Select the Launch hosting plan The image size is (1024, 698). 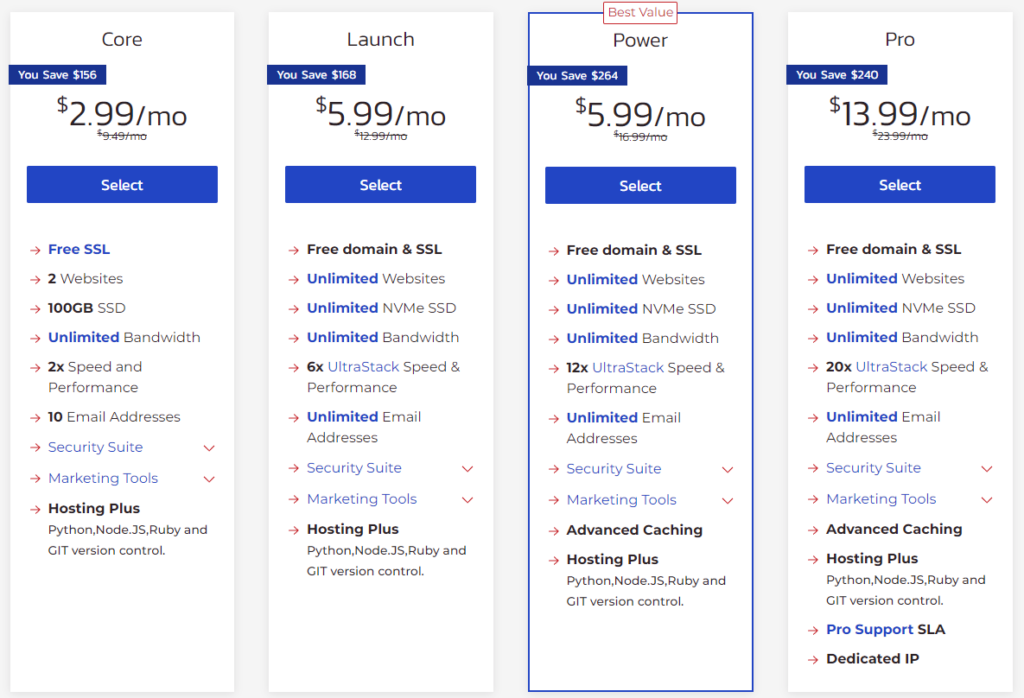380,185
